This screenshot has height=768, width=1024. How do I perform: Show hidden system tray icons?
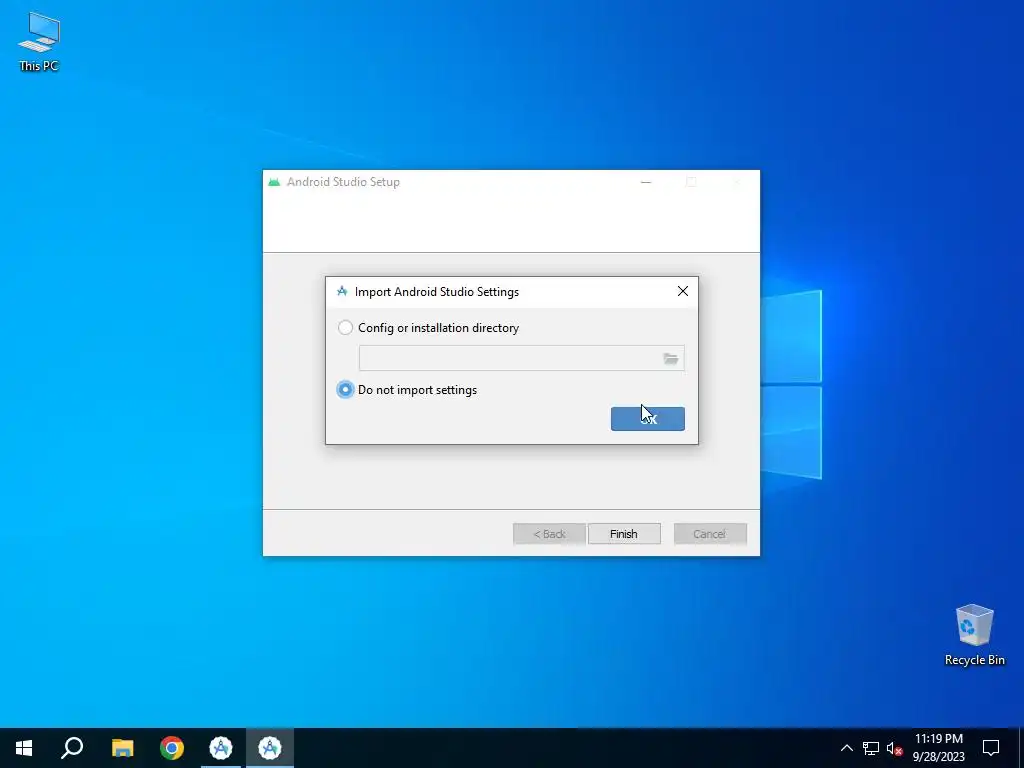pos(846,748)
